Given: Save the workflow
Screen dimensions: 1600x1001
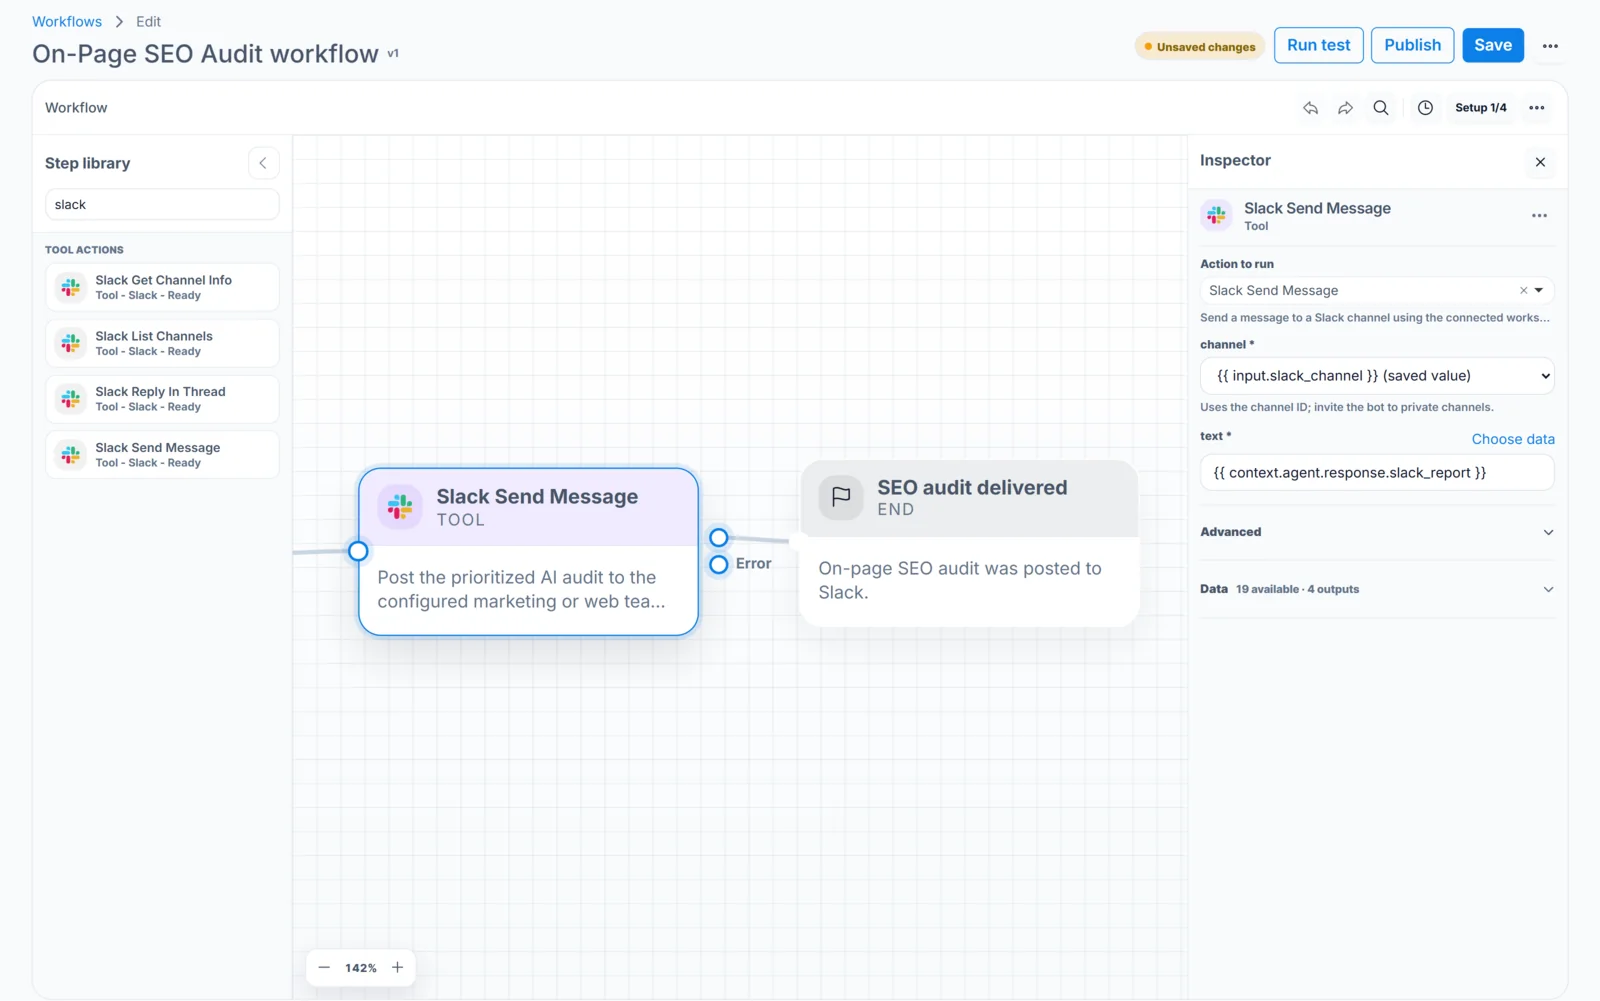Looking at the screenshot, I should (1493, 45).
